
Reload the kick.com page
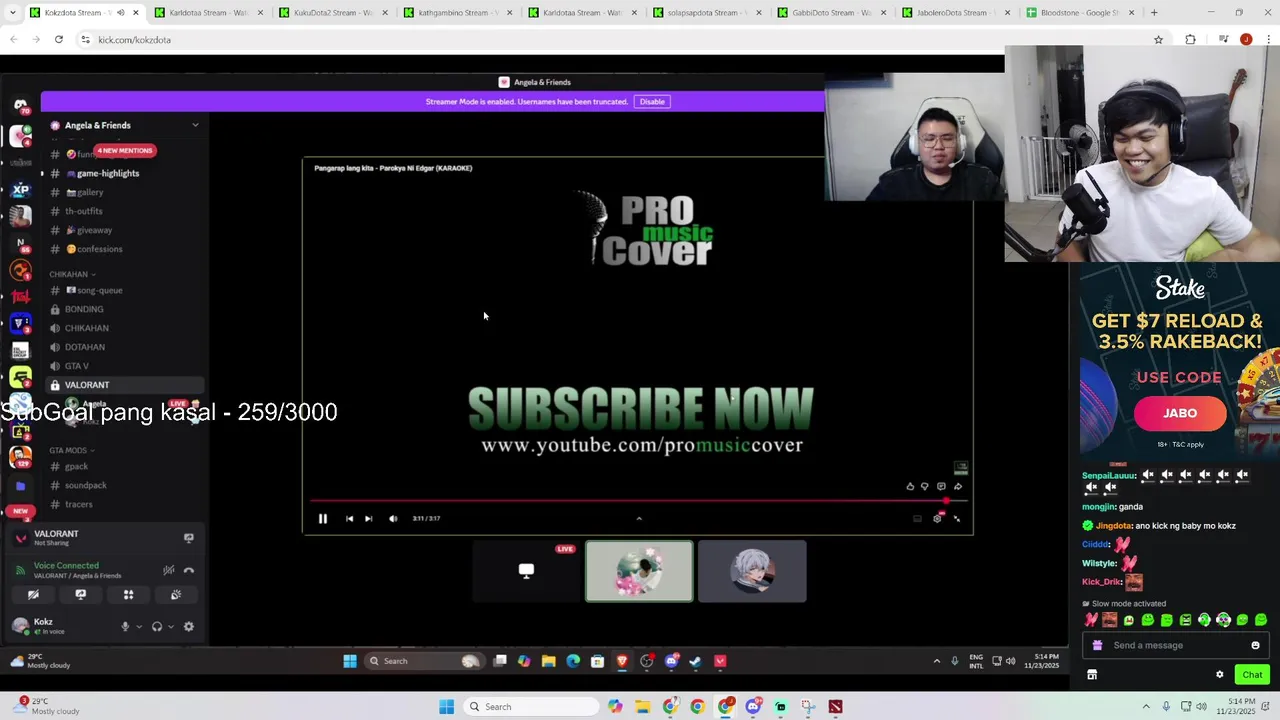59,39
